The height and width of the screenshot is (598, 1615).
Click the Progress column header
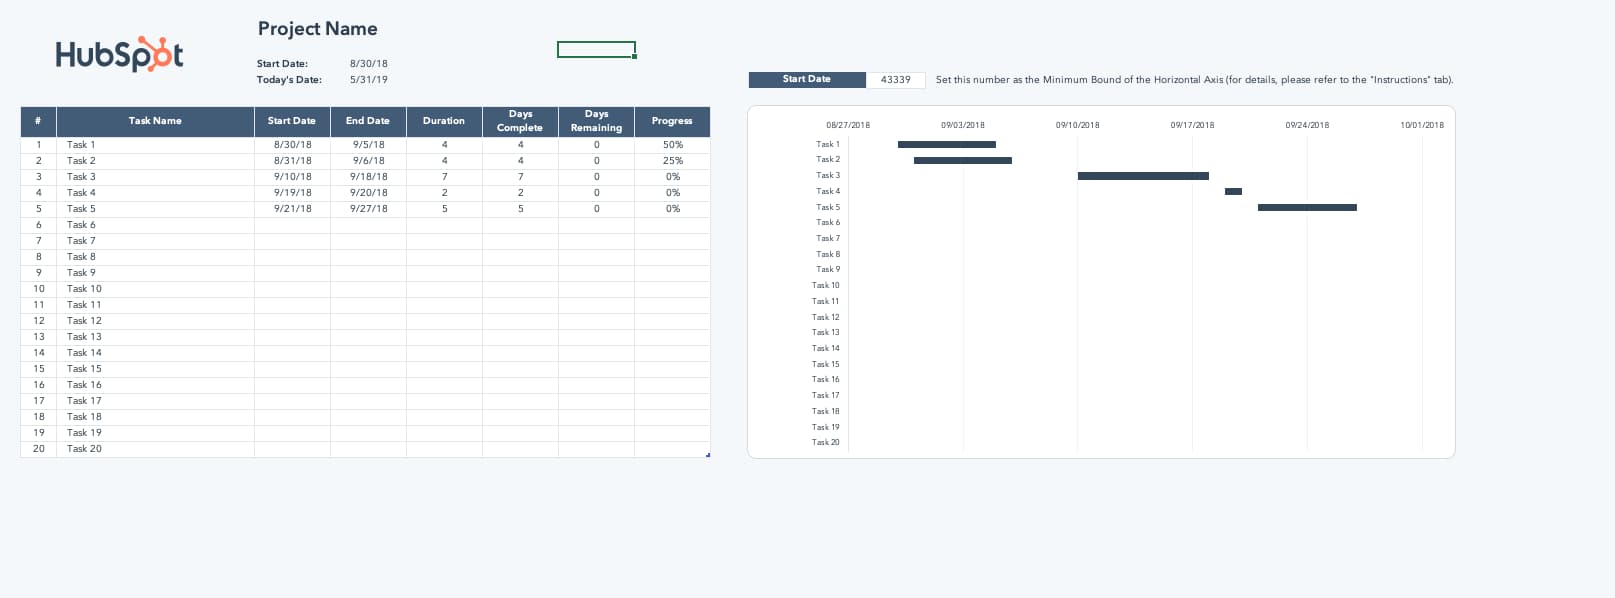pyautogui.click(x=671, y=121)
